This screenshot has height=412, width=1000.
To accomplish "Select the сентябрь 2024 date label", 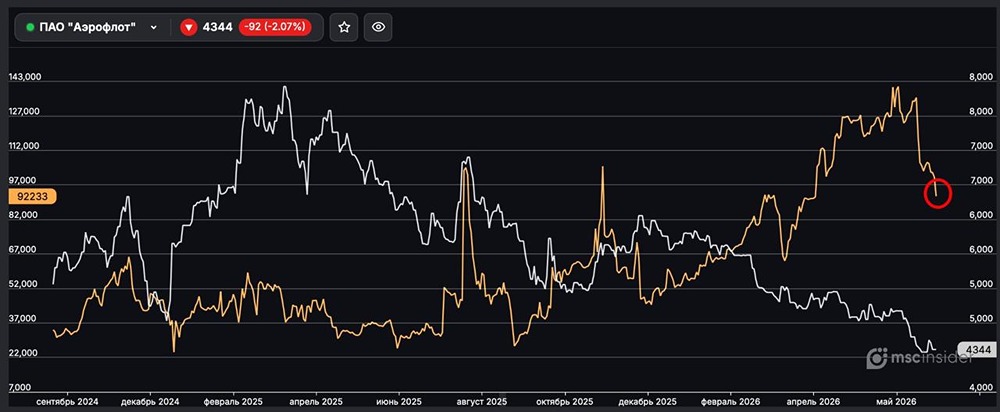I will click(67, 402).
